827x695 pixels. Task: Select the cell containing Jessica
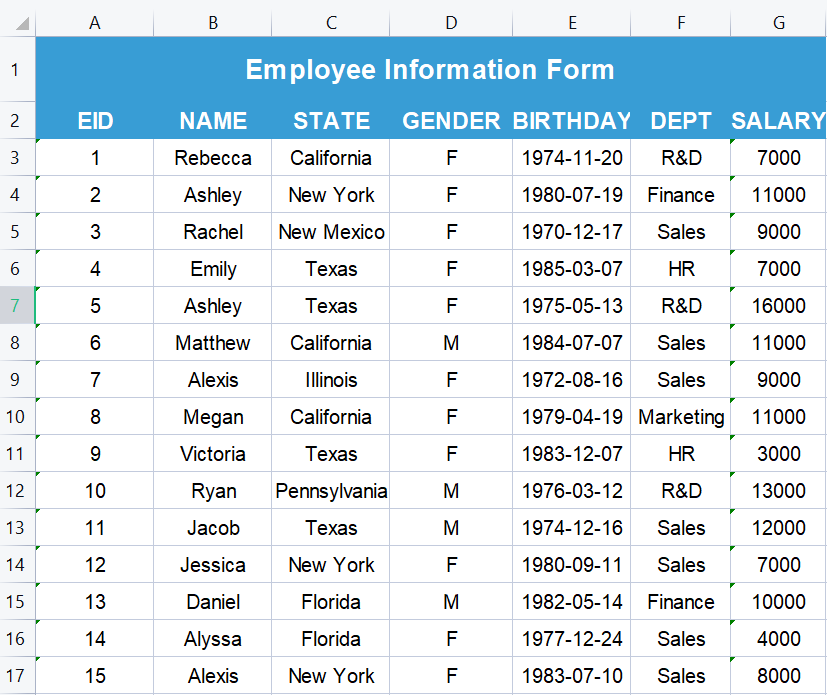click(x=213, y=565)
